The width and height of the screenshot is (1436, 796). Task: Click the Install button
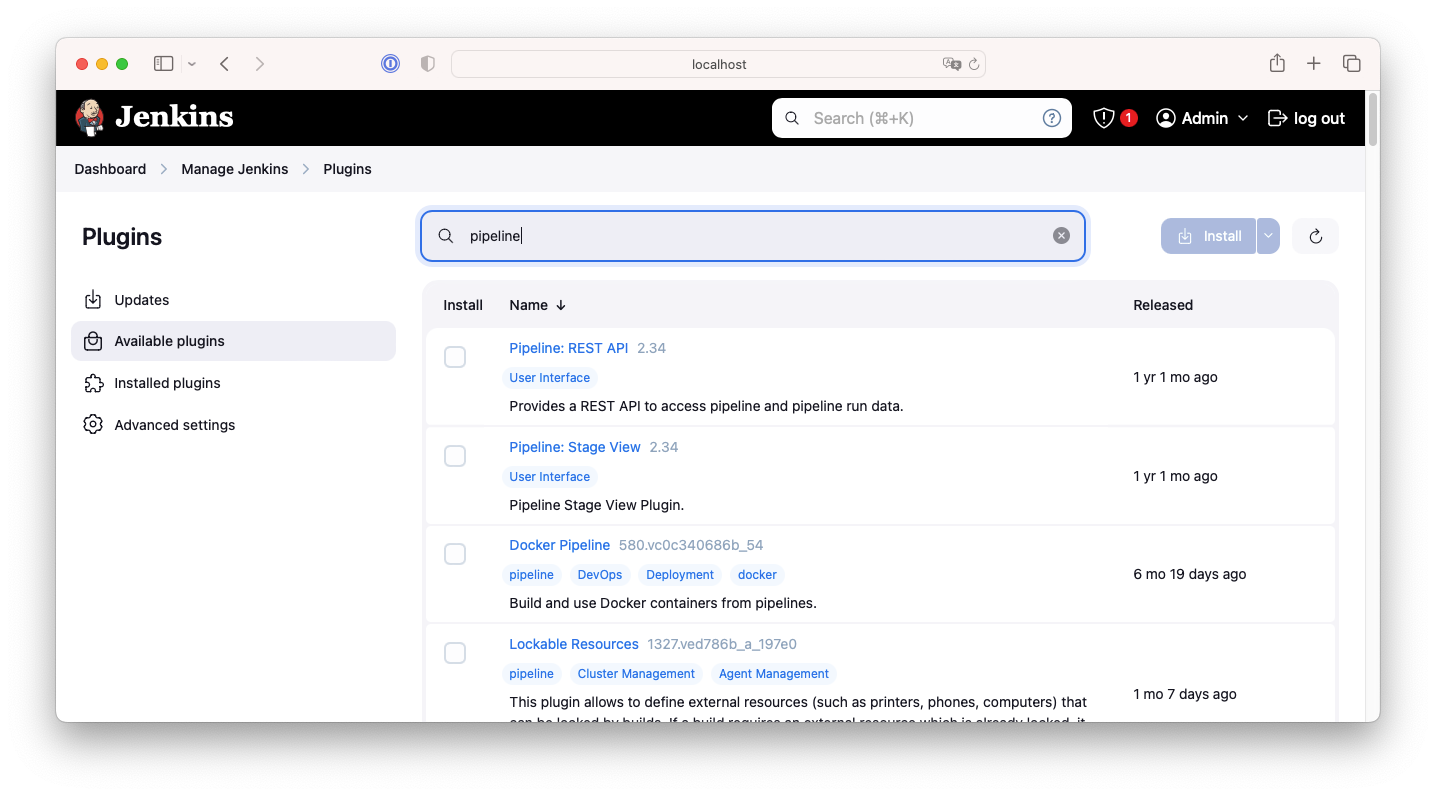(1208, 236)
